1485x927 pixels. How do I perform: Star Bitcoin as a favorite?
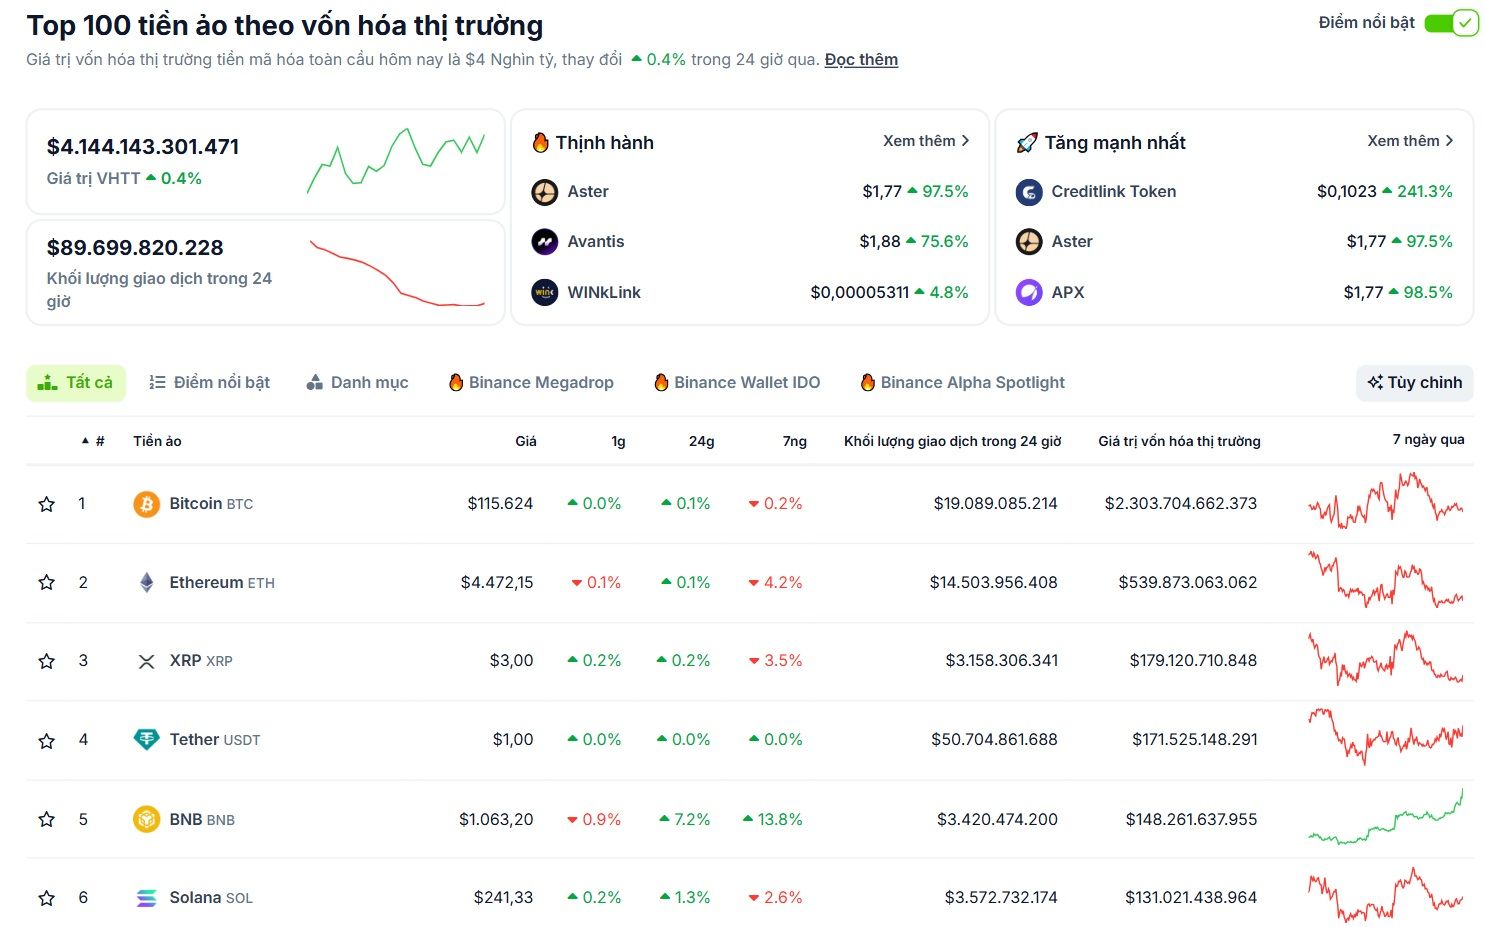click(46, 503)
